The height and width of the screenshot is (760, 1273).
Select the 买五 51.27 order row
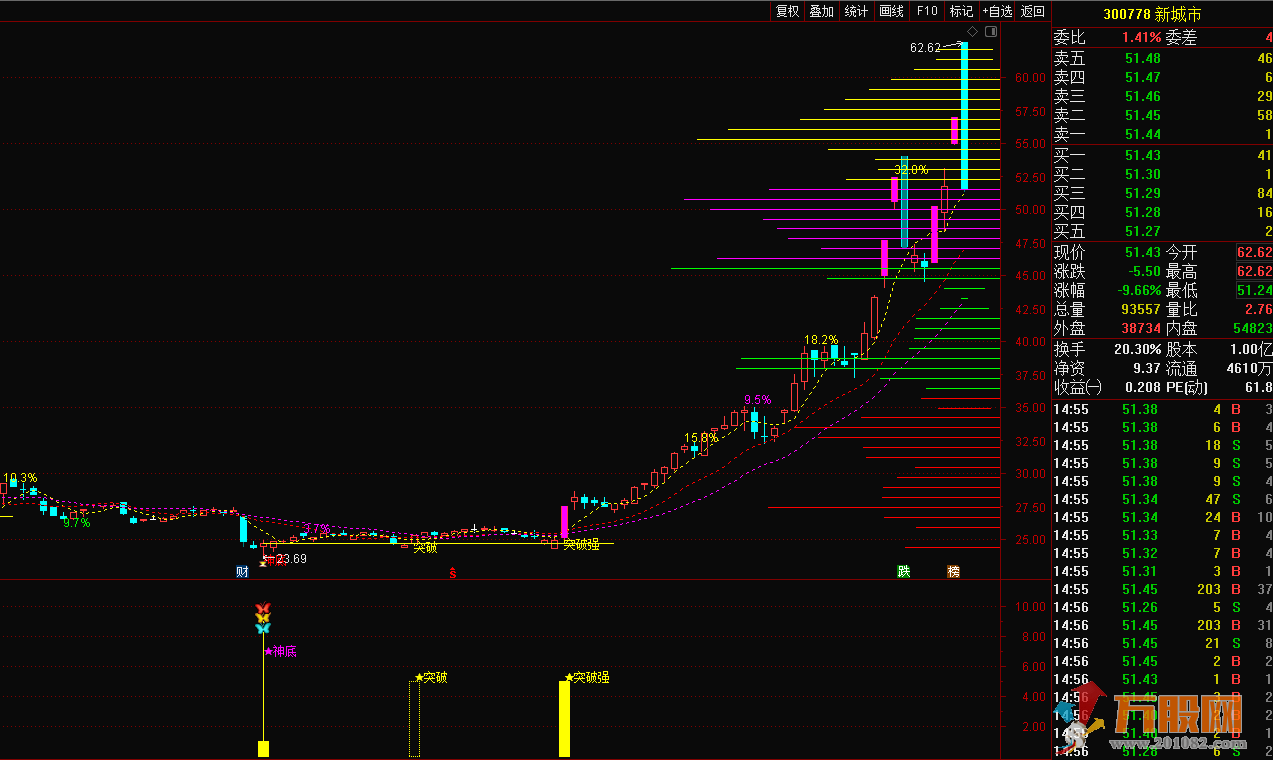coord(1162,232)
